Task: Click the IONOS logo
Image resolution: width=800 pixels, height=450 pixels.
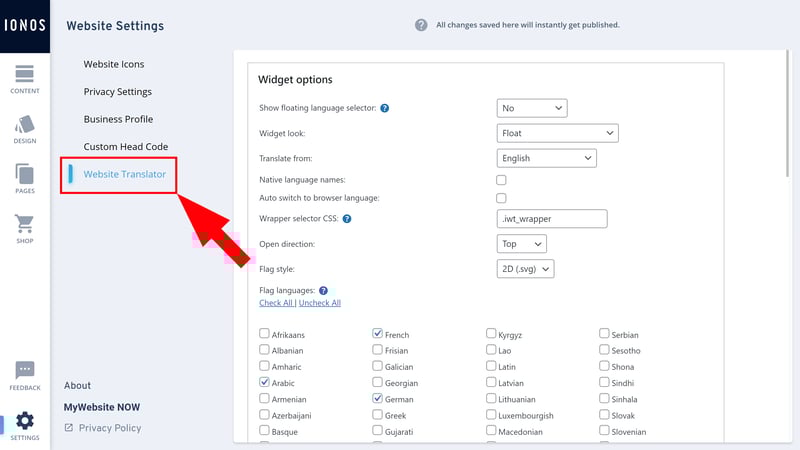Action: tap(25, 26)
